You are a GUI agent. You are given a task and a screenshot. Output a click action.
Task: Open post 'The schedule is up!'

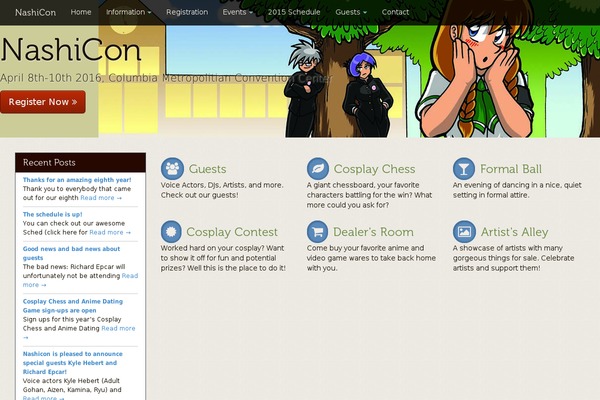[52, 214]
